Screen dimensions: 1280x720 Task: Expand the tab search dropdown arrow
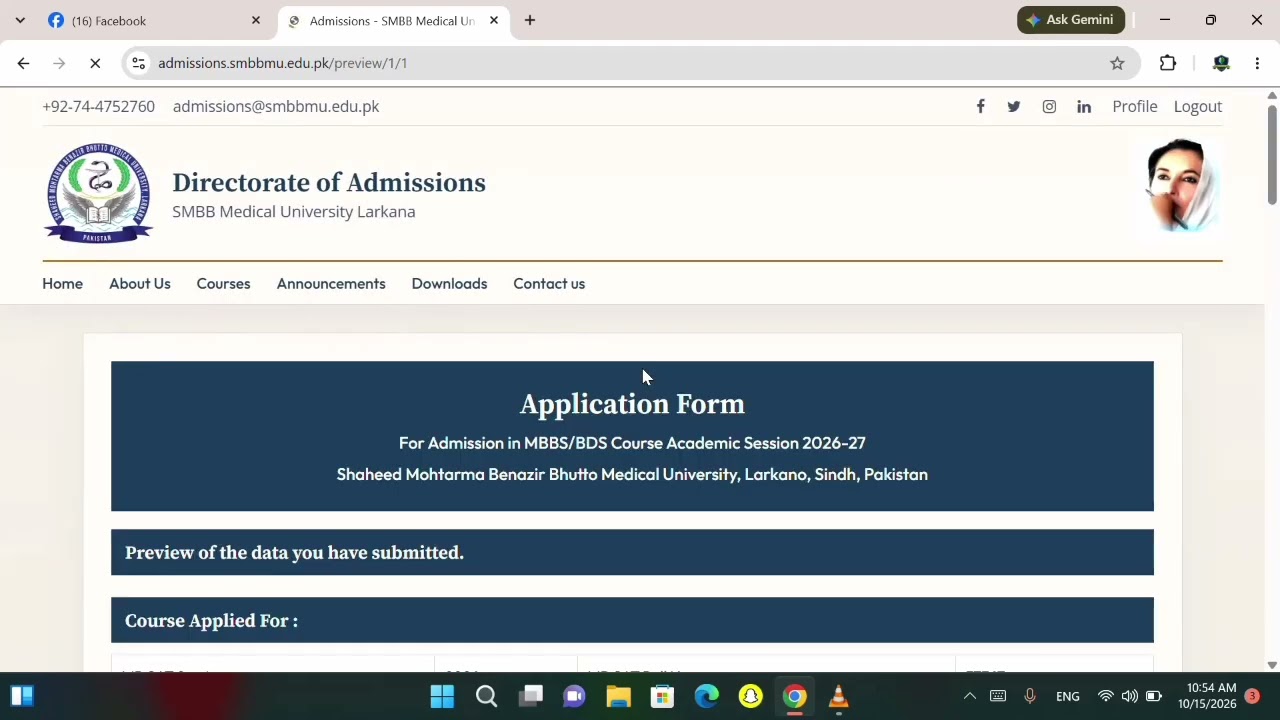20,20
